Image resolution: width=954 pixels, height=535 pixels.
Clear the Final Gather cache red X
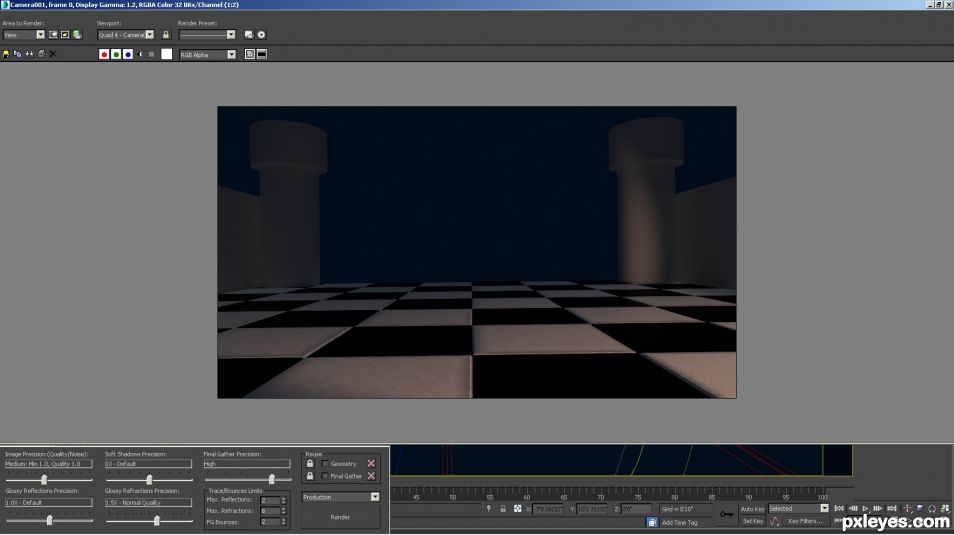point(371,476)
